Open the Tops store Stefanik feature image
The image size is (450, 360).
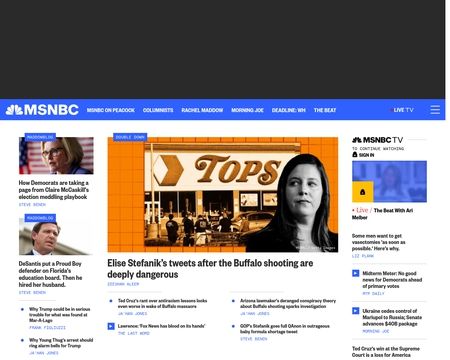(223, 194)
